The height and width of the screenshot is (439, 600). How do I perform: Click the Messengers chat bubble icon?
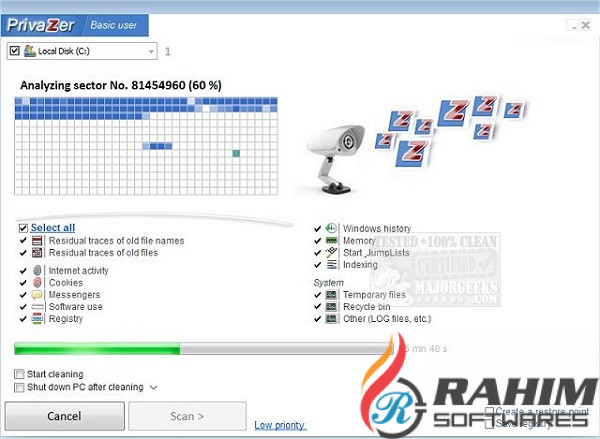[37, 294]
